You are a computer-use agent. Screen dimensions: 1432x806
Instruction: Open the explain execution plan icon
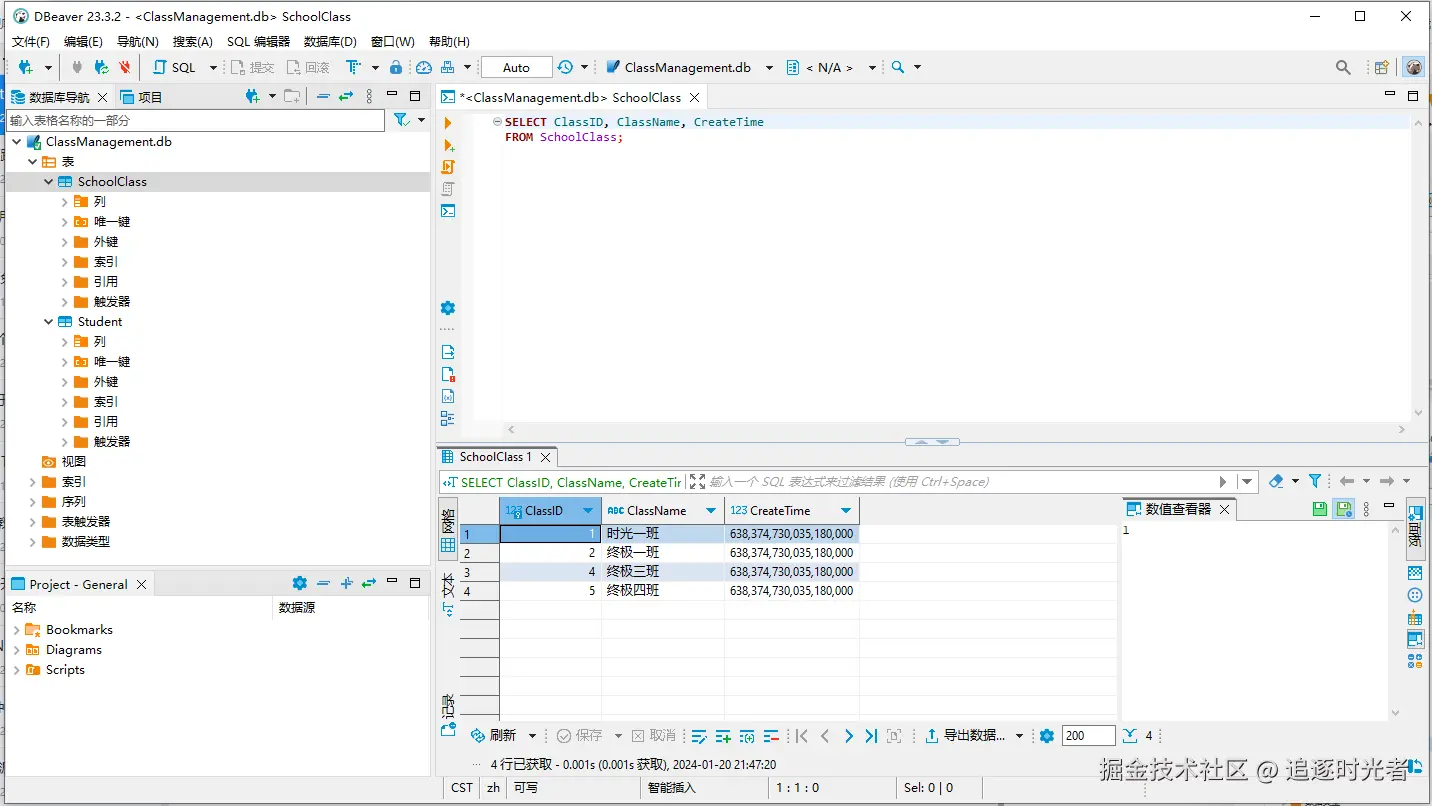(448, 189)
